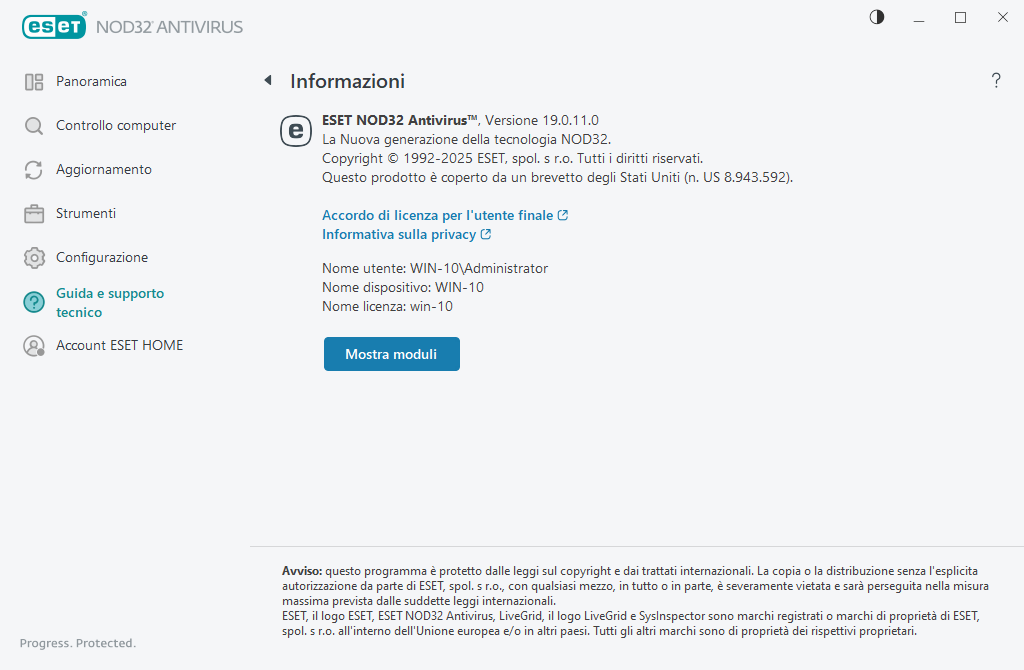Select the Configurazione gear icon
The height and width of the screenshot is (670, 1024).
click(x=33, y=257)
